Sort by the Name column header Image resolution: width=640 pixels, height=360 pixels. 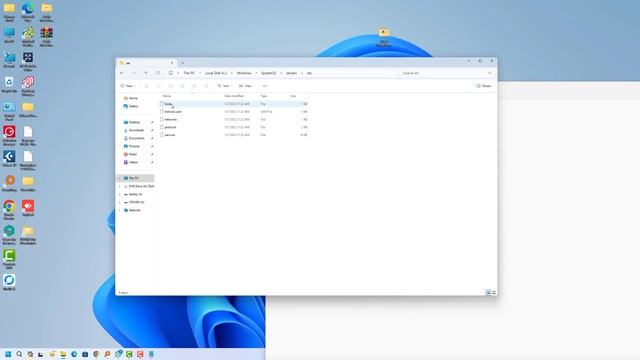[x=167, y=96]
